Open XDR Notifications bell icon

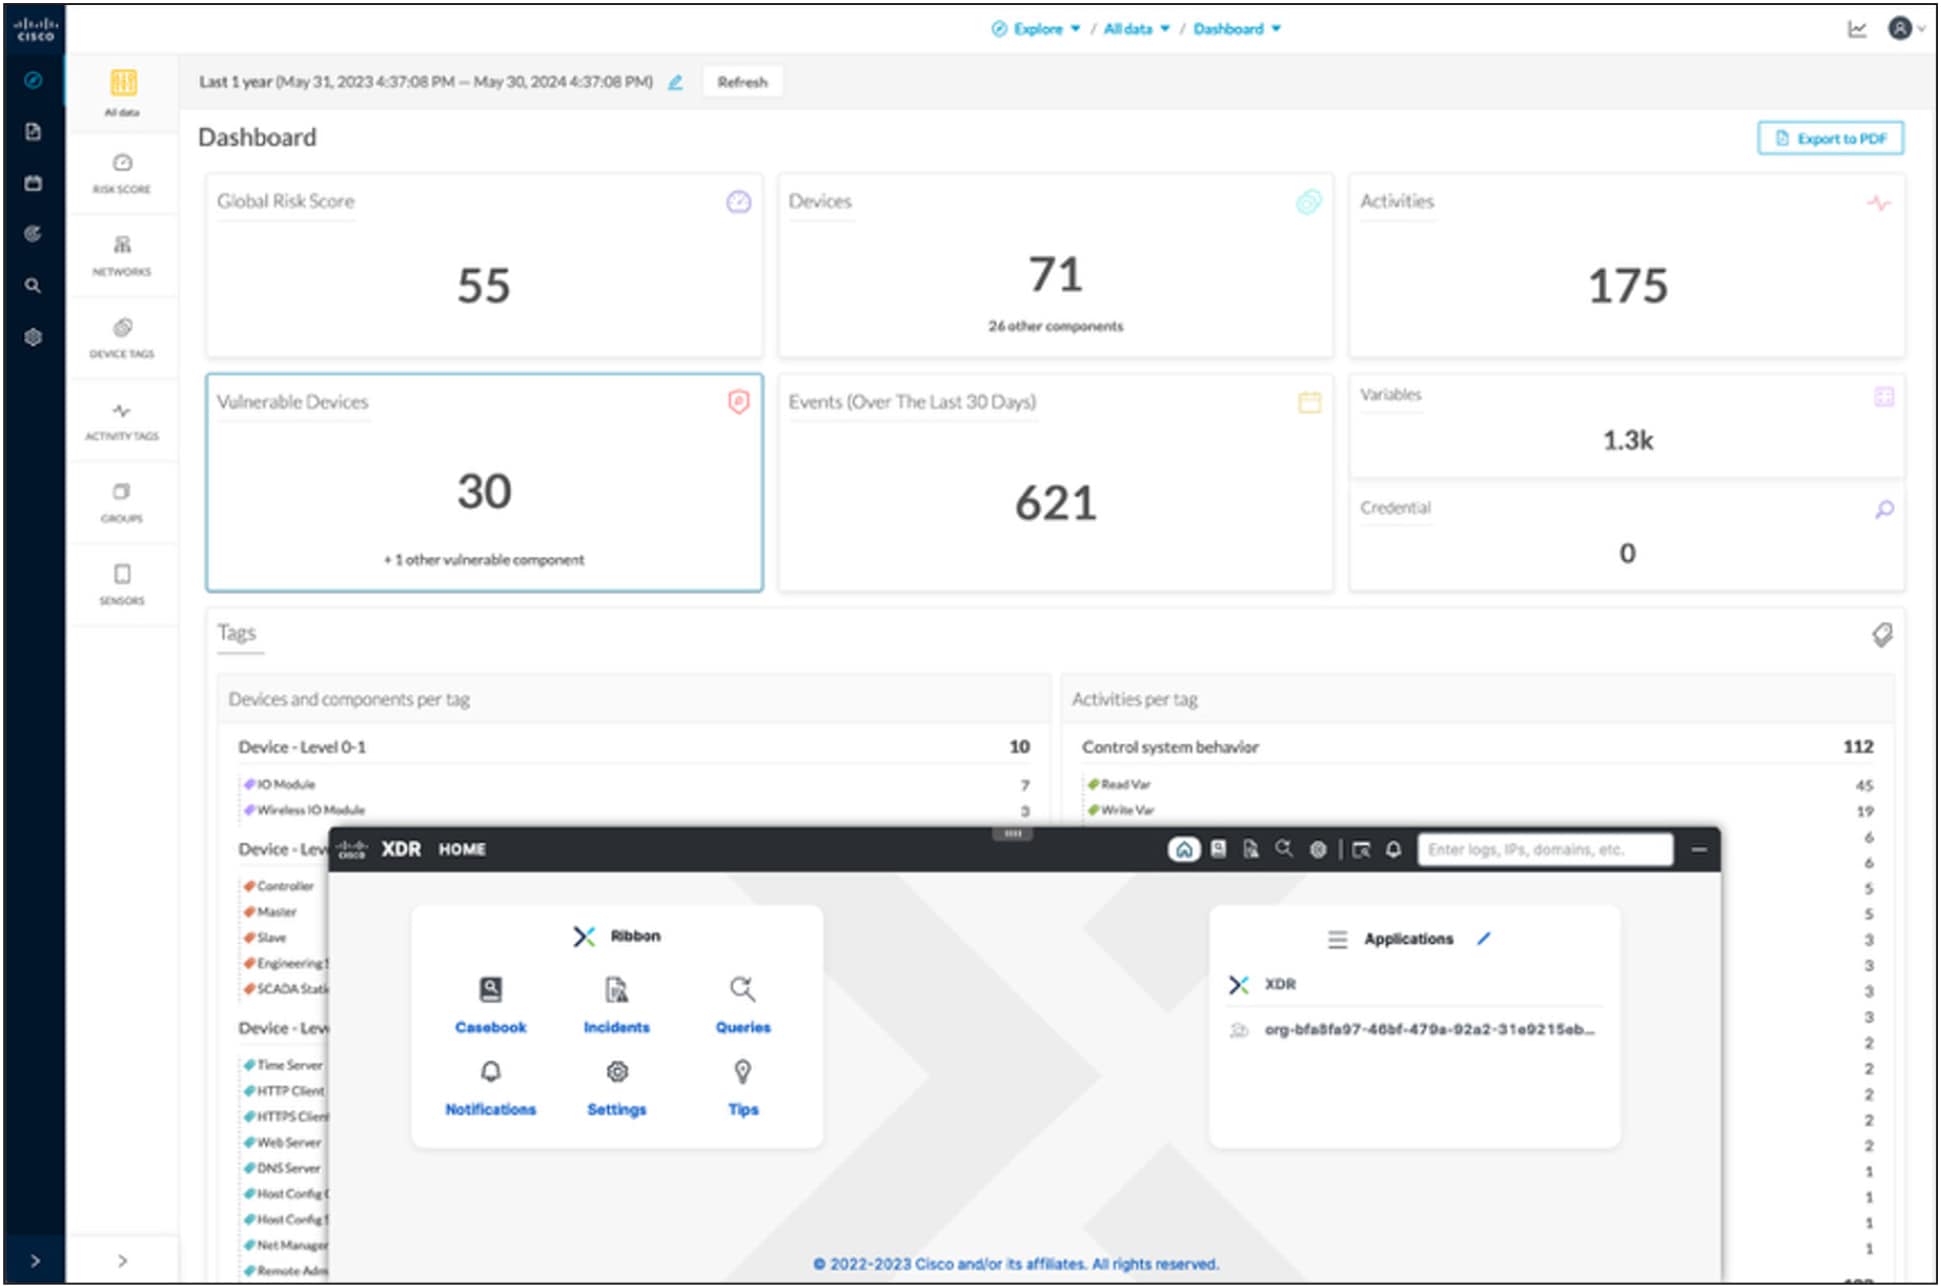click(x=491, y=1088)
